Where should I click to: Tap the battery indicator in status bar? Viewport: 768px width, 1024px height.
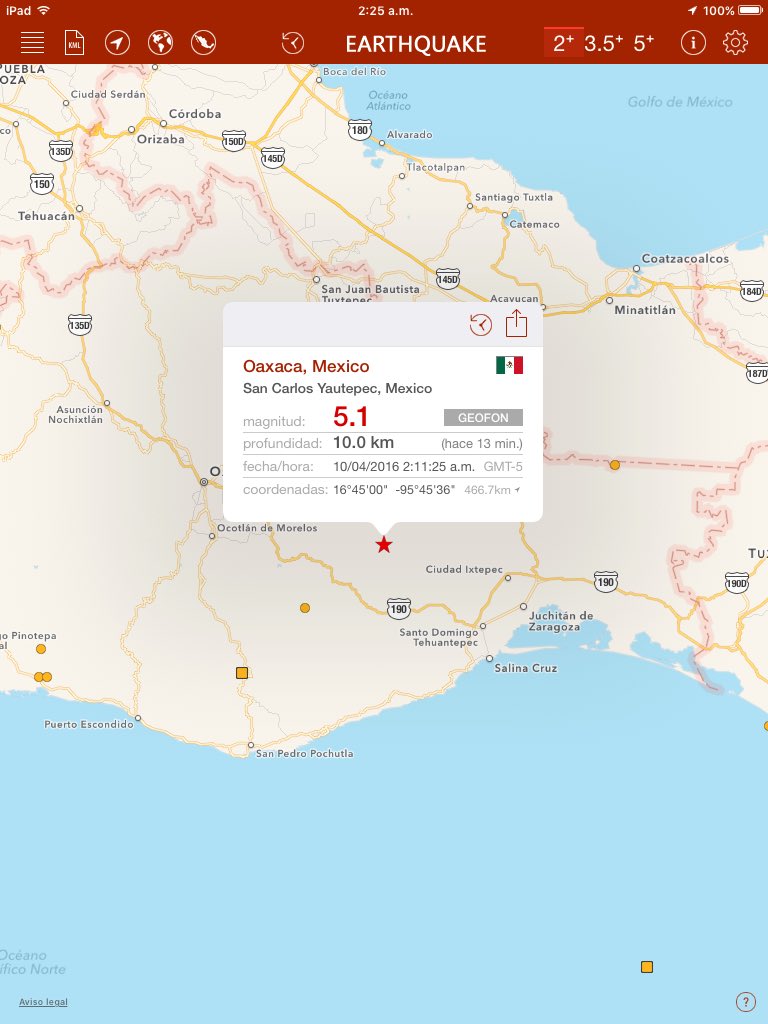pos(750,10)
